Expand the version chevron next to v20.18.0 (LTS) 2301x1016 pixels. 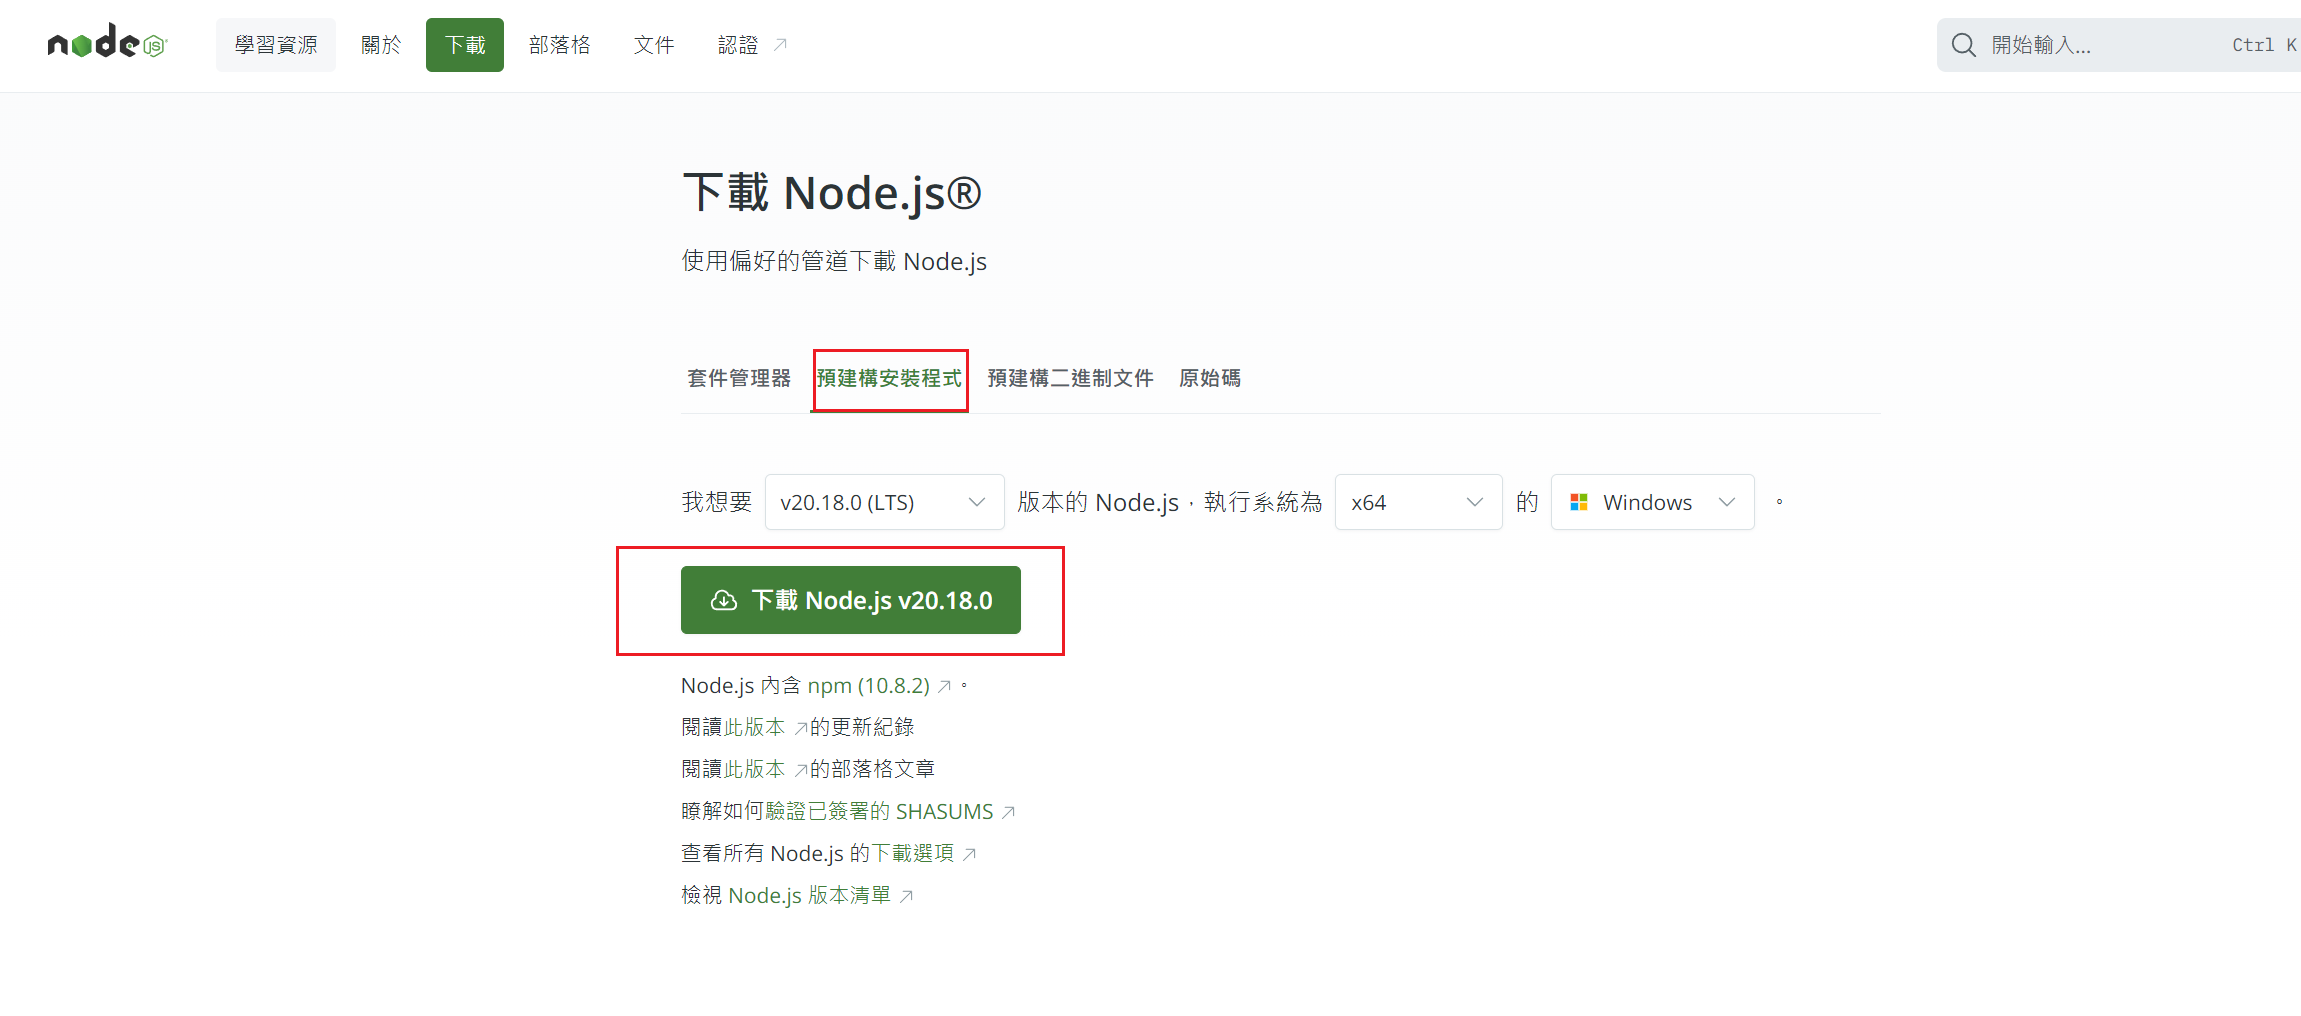[x=977, y=502]
